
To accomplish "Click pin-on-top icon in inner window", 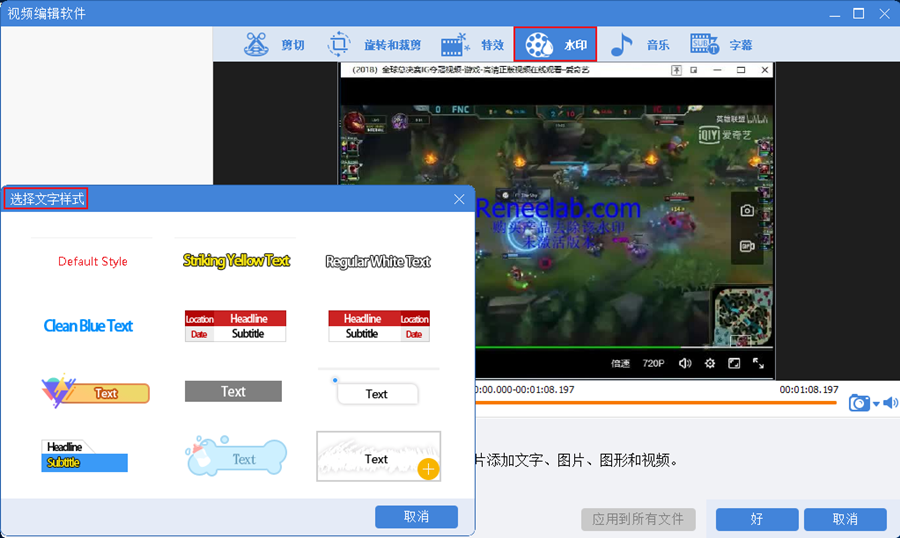I will 677,70.
